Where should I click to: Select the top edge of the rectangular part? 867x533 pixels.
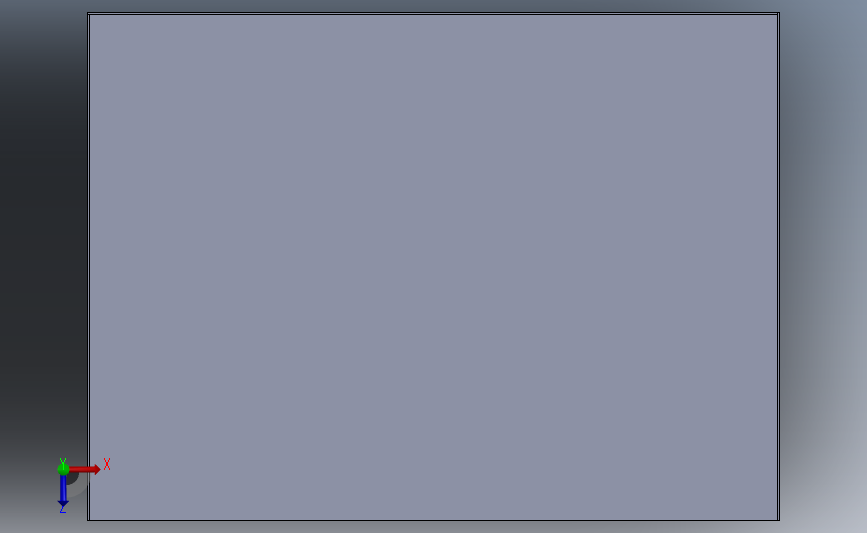[433, 13]
